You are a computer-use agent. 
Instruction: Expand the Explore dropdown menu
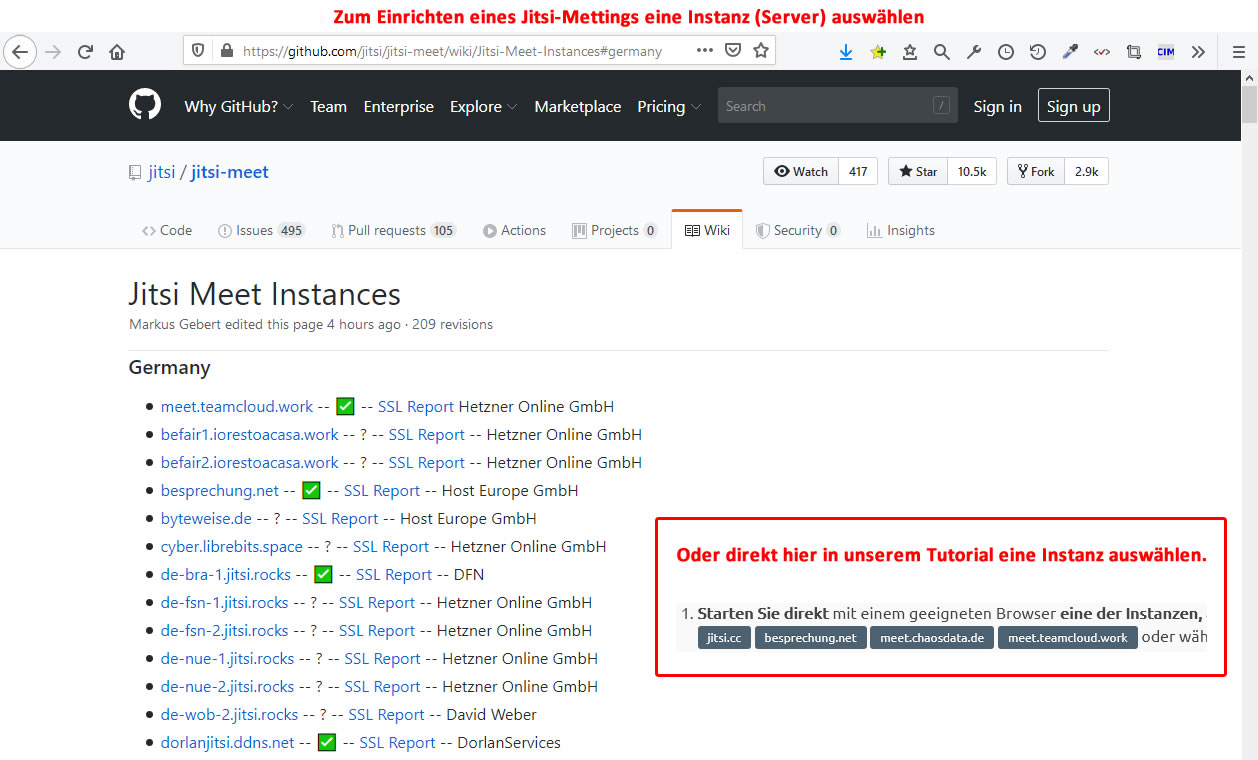tap(484, 107)
